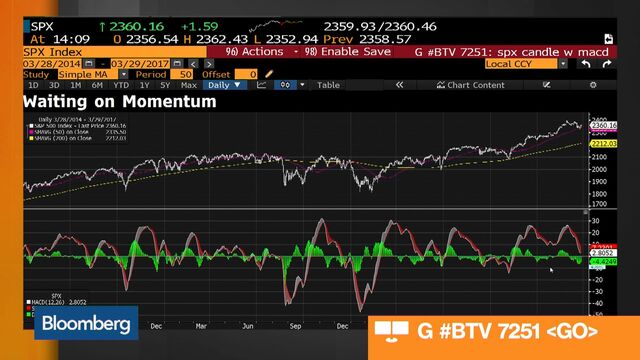Open the chart settings gear icon
The width and height of the screenshot is (640, 360).
point(593,85)
